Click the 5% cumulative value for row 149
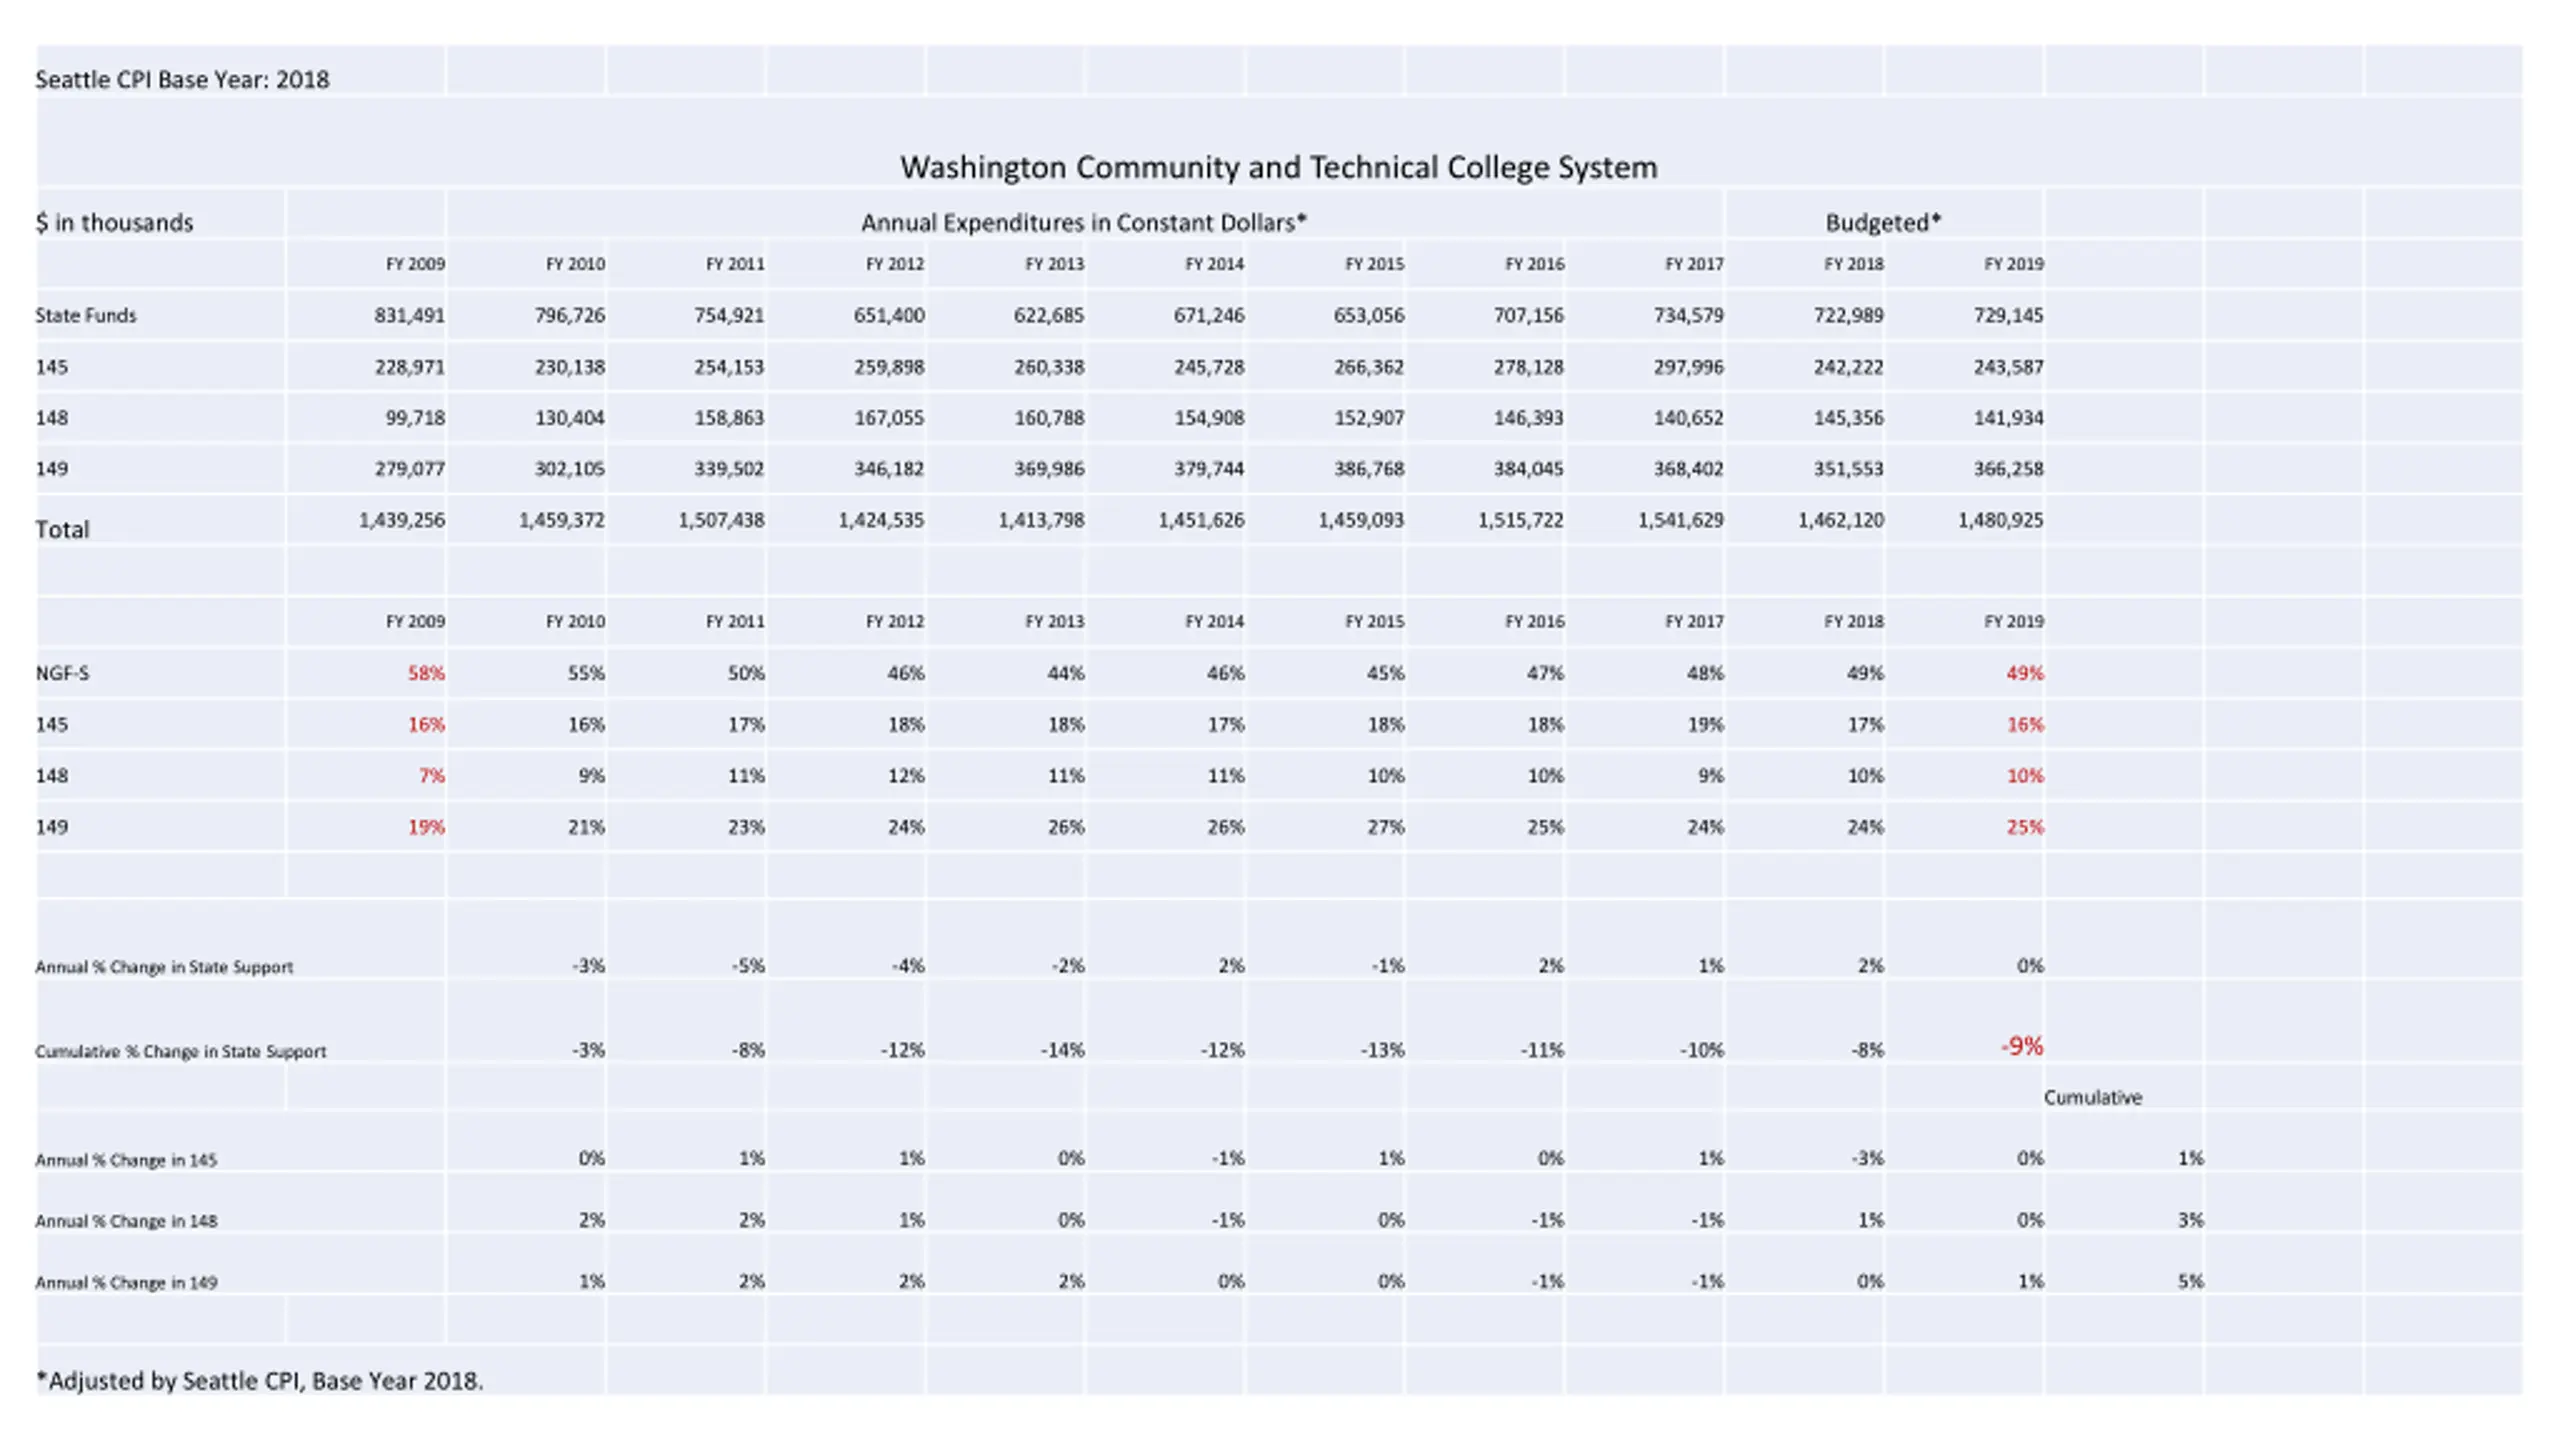Viewport: 2560px width, 1440px height. (2190, 1281)
